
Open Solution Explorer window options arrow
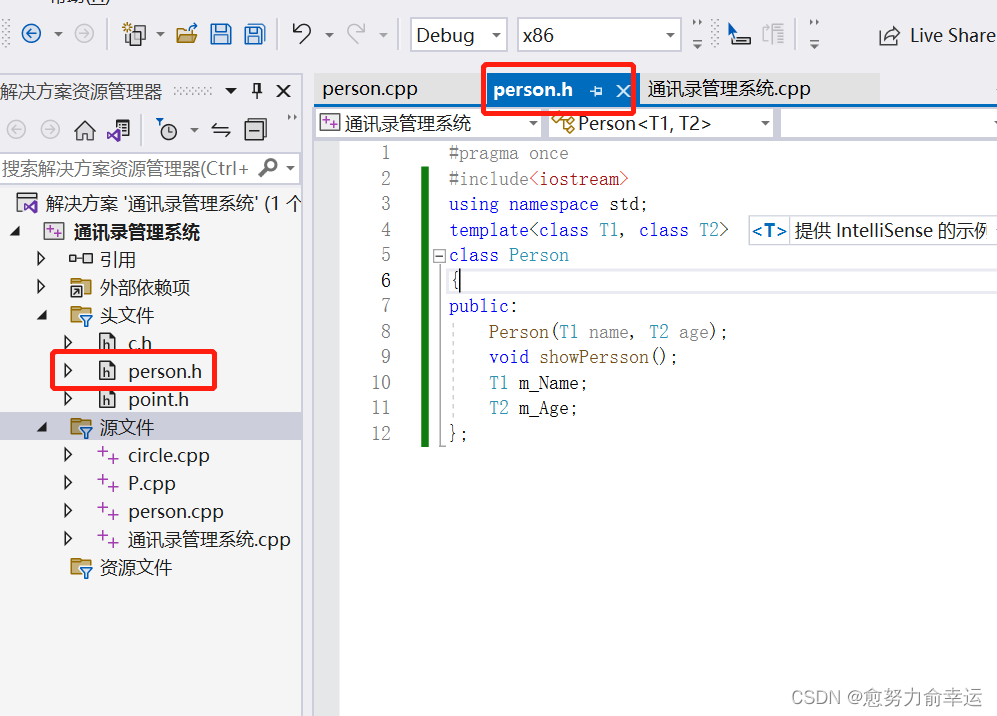click(x=231, y=91)
